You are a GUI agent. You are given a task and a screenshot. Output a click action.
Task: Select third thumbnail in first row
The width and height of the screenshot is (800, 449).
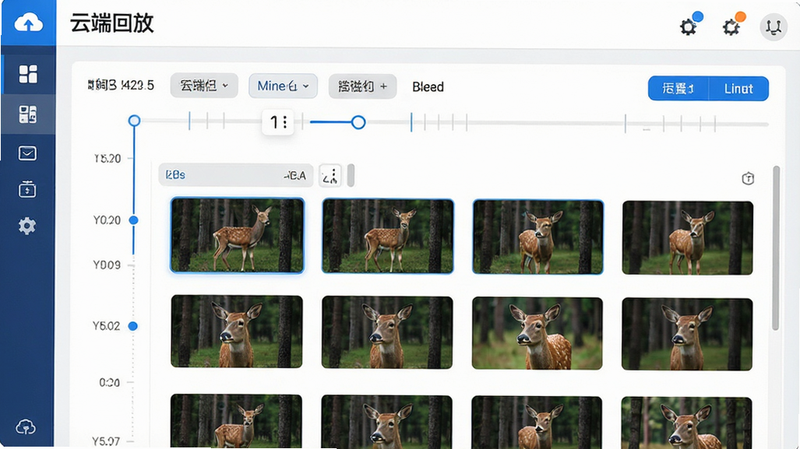538,237
